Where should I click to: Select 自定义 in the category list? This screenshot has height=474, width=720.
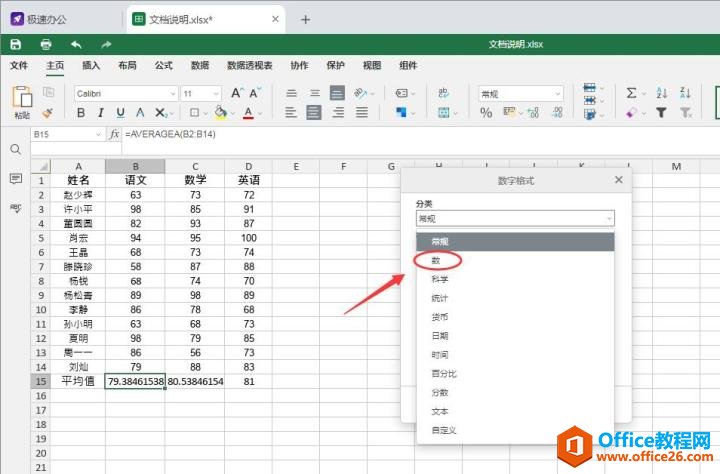tap(515, 430)
